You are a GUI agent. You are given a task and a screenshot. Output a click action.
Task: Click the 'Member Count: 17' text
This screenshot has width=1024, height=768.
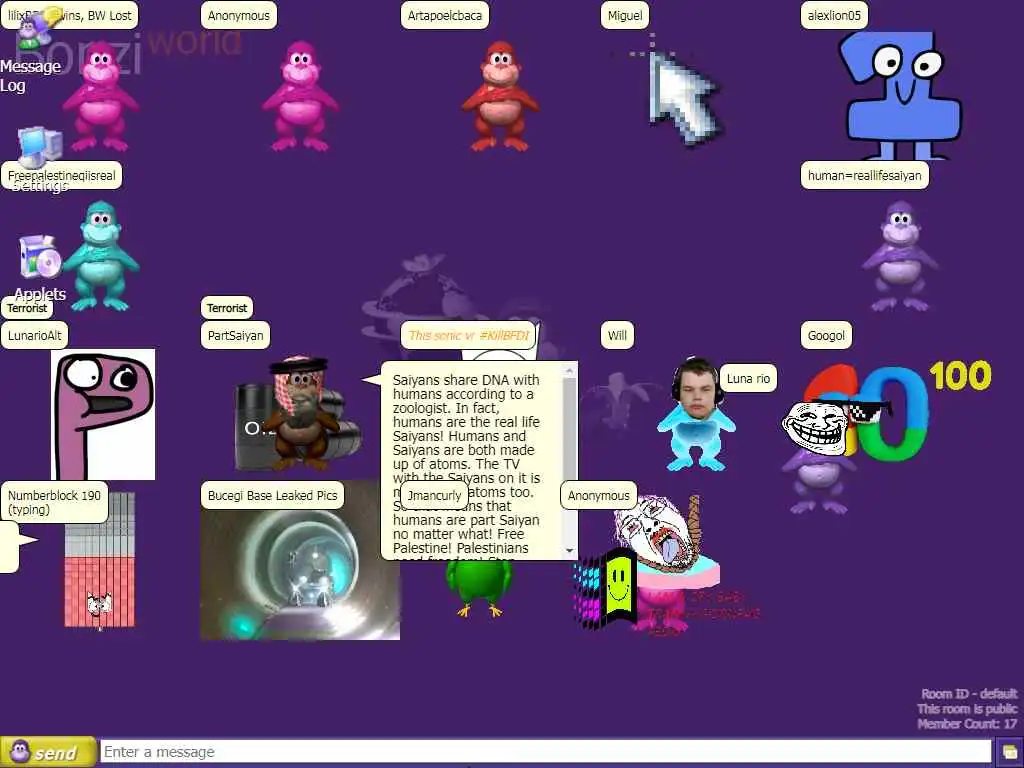click(967, 724)
